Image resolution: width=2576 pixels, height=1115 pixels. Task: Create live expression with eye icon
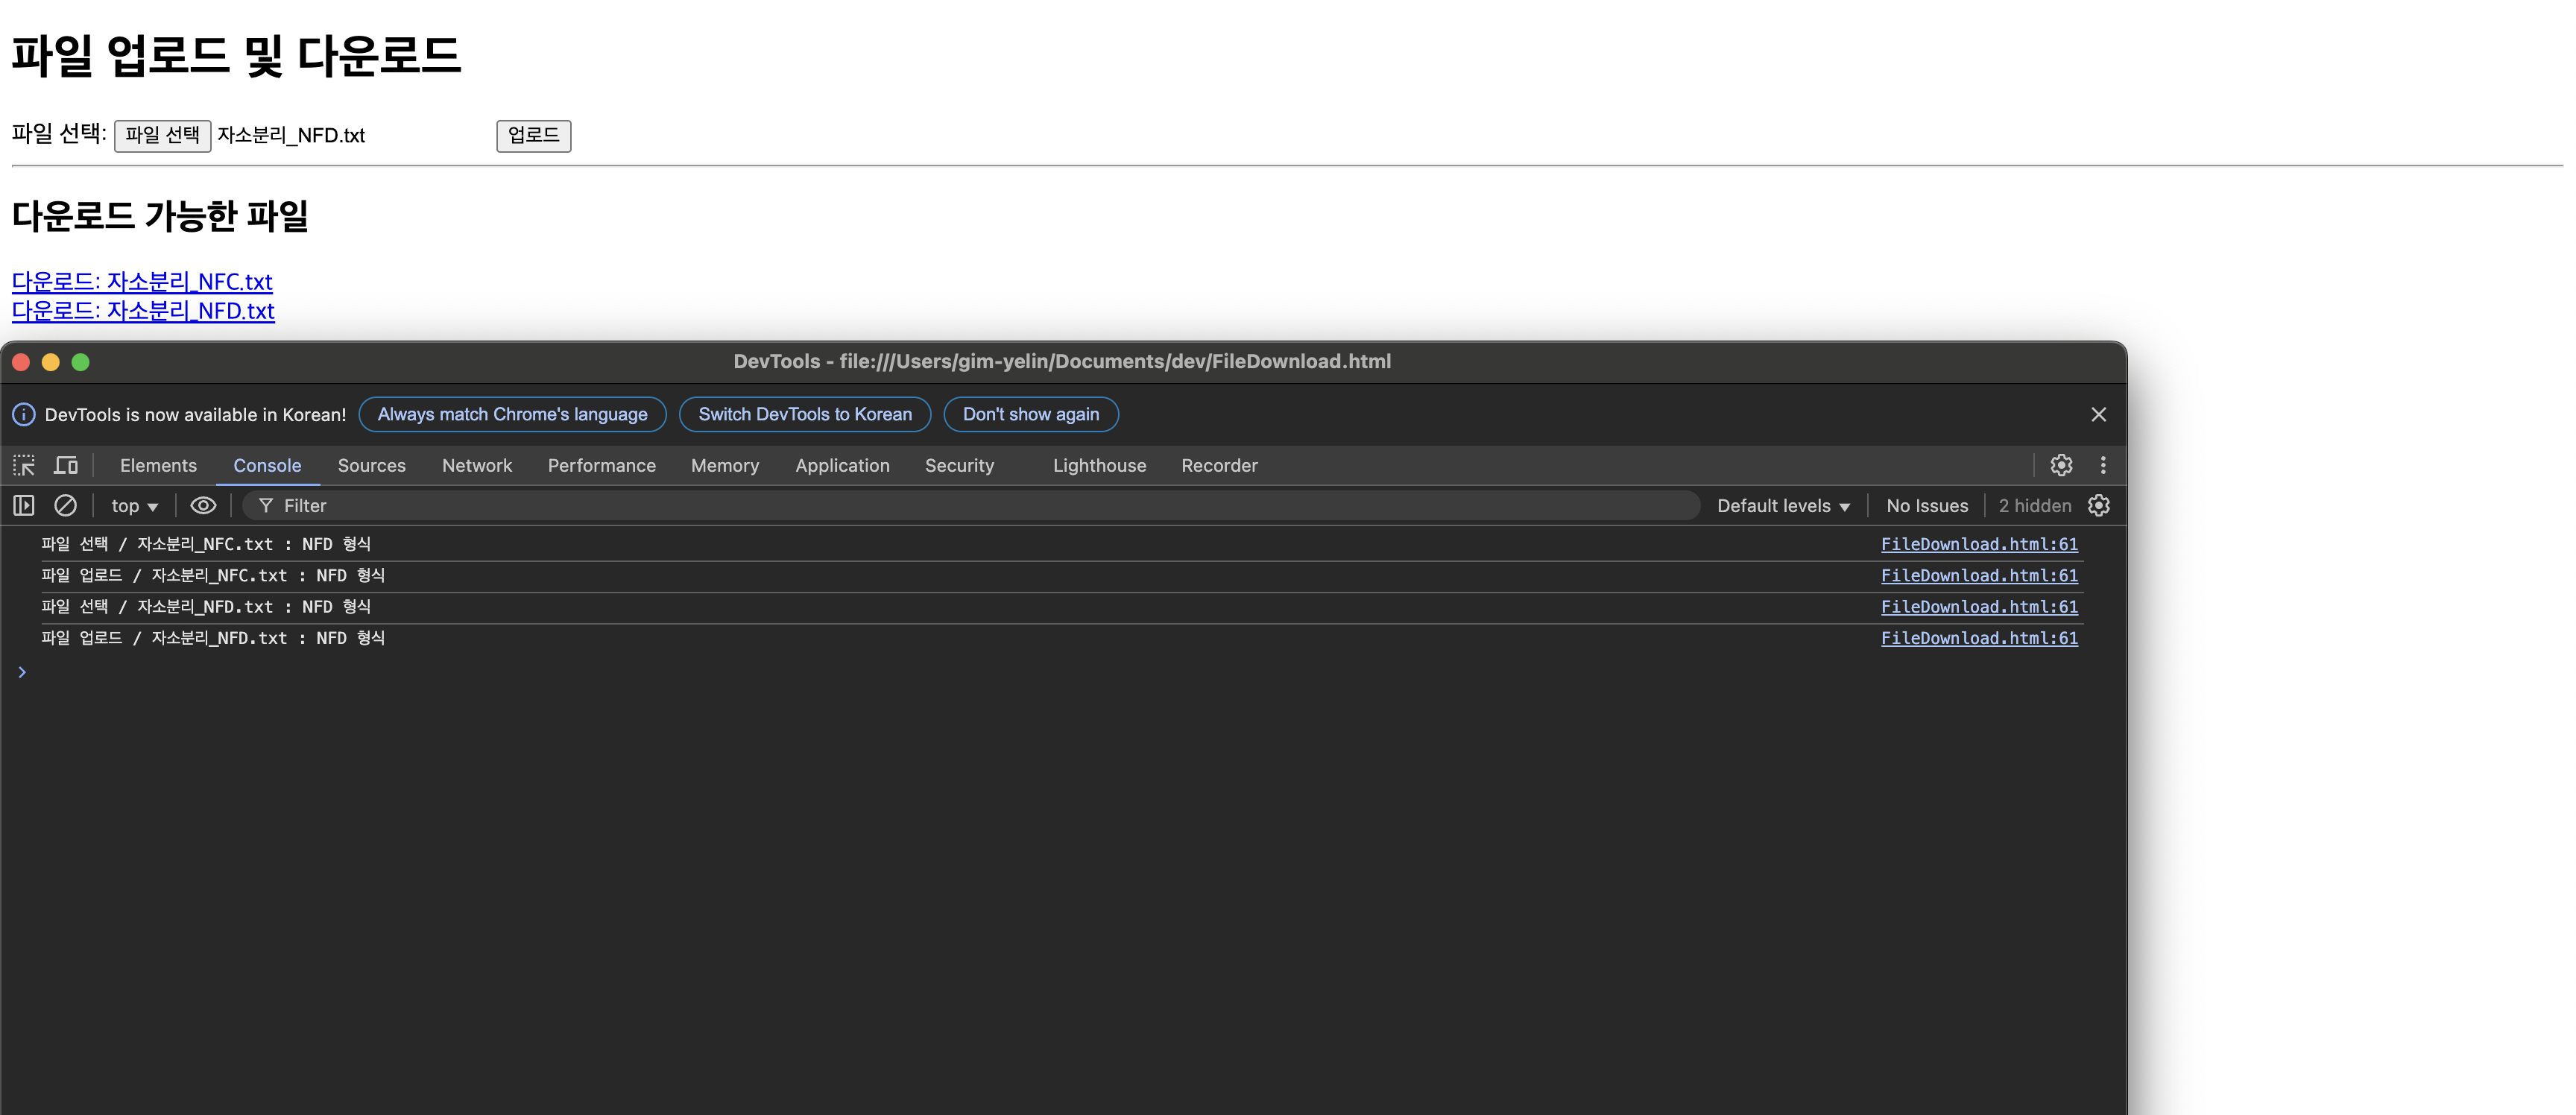(203, 506)
